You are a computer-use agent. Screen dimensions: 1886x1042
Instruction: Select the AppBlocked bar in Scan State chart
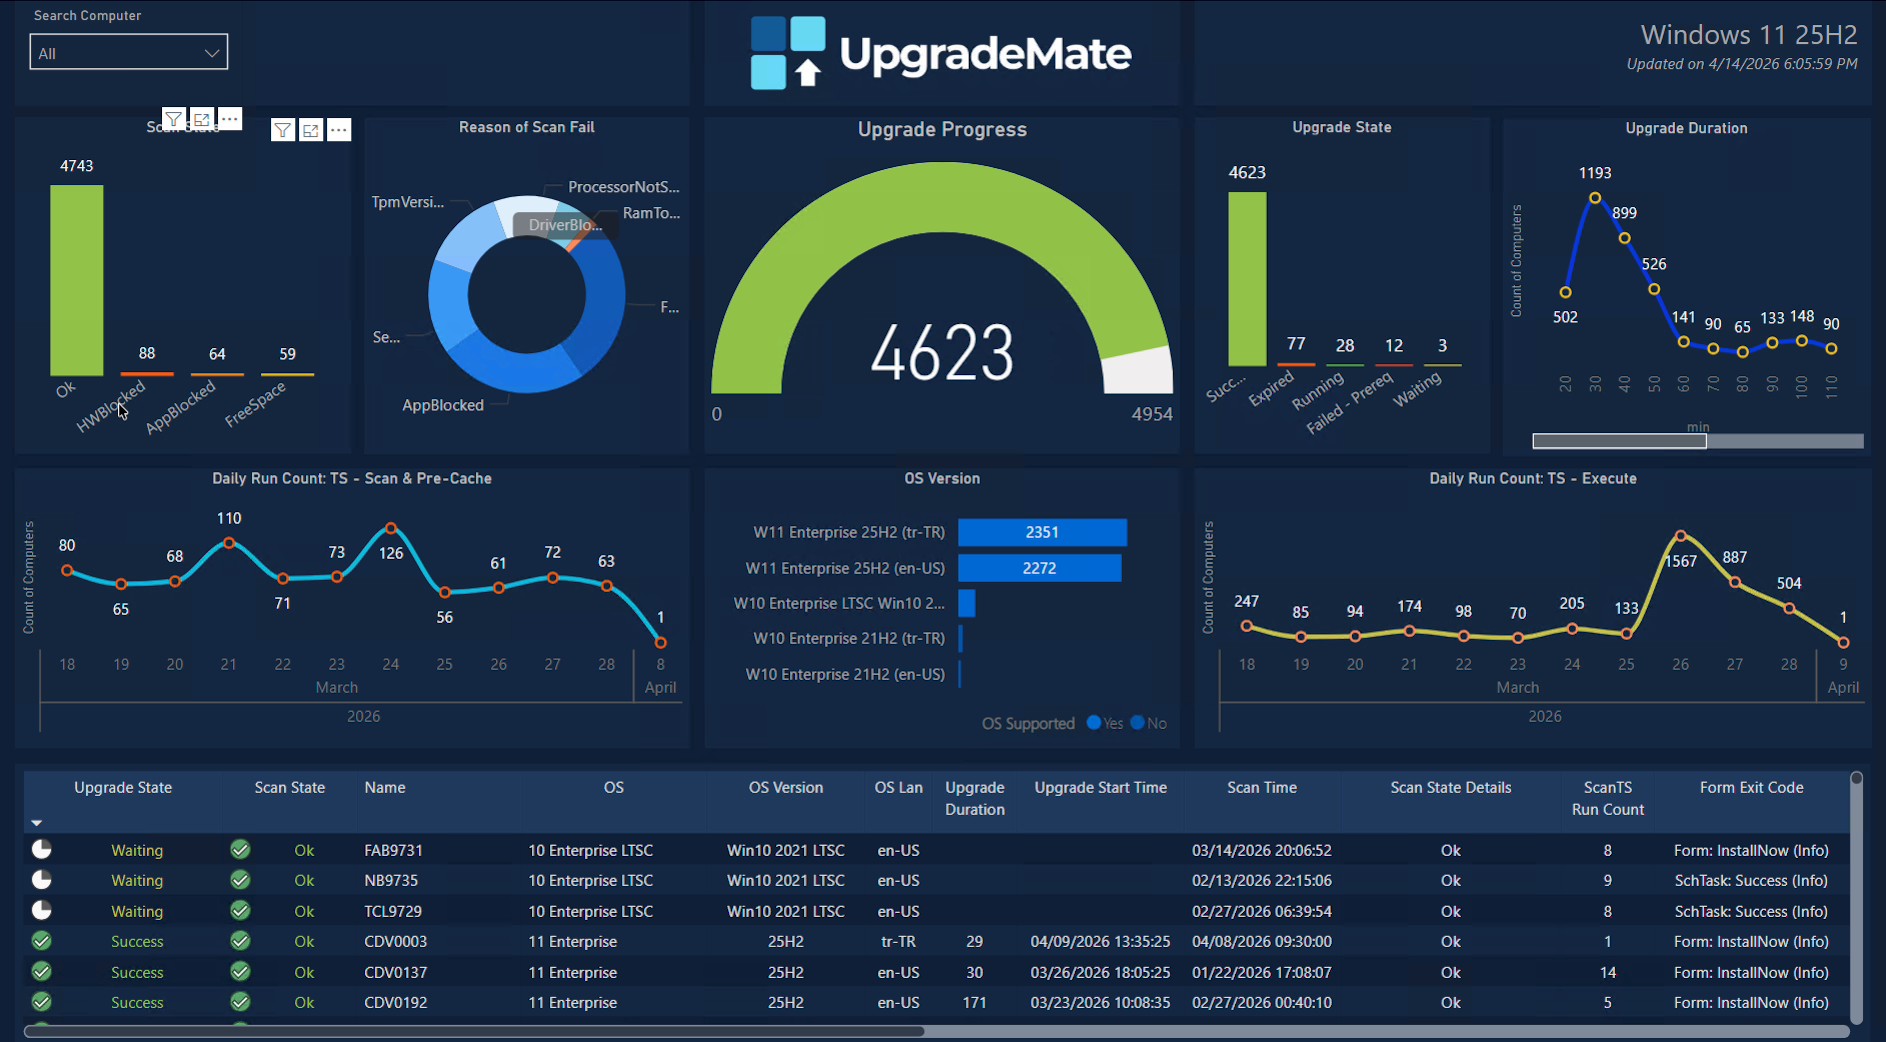(x=217, y=375)
